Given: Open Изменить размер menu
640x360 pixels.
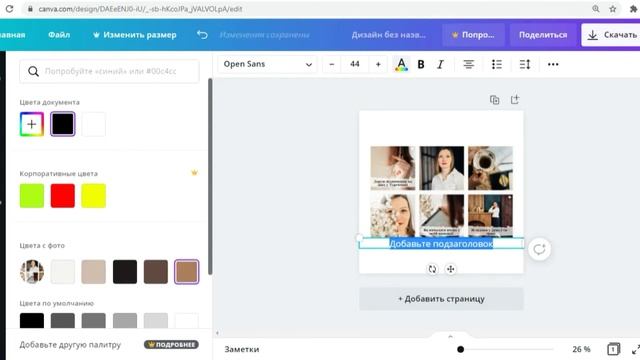Looking at the screenshot, I should click(135, 35).
